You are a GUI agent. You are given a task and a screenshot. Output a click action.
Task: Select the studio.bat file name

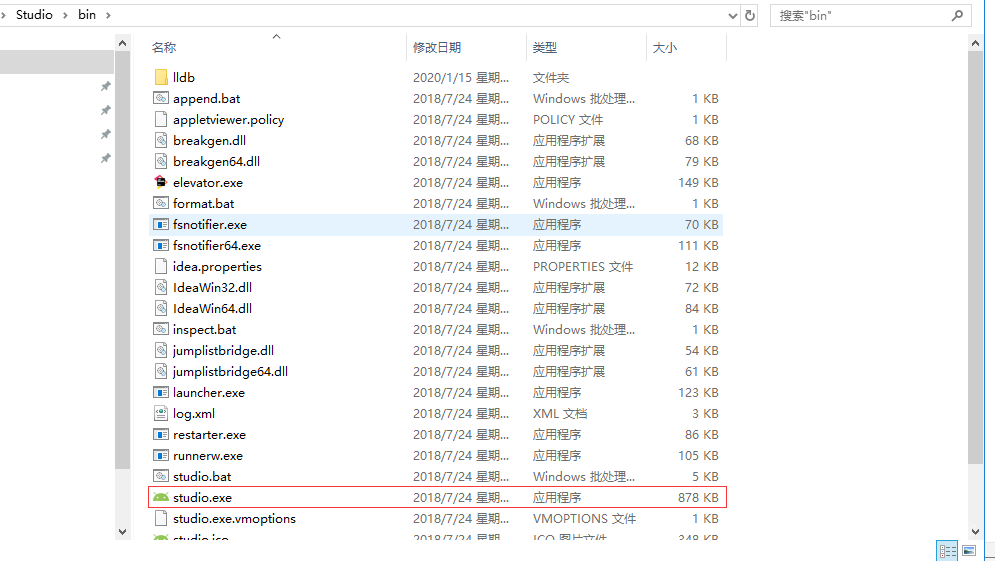pos(202,477)
